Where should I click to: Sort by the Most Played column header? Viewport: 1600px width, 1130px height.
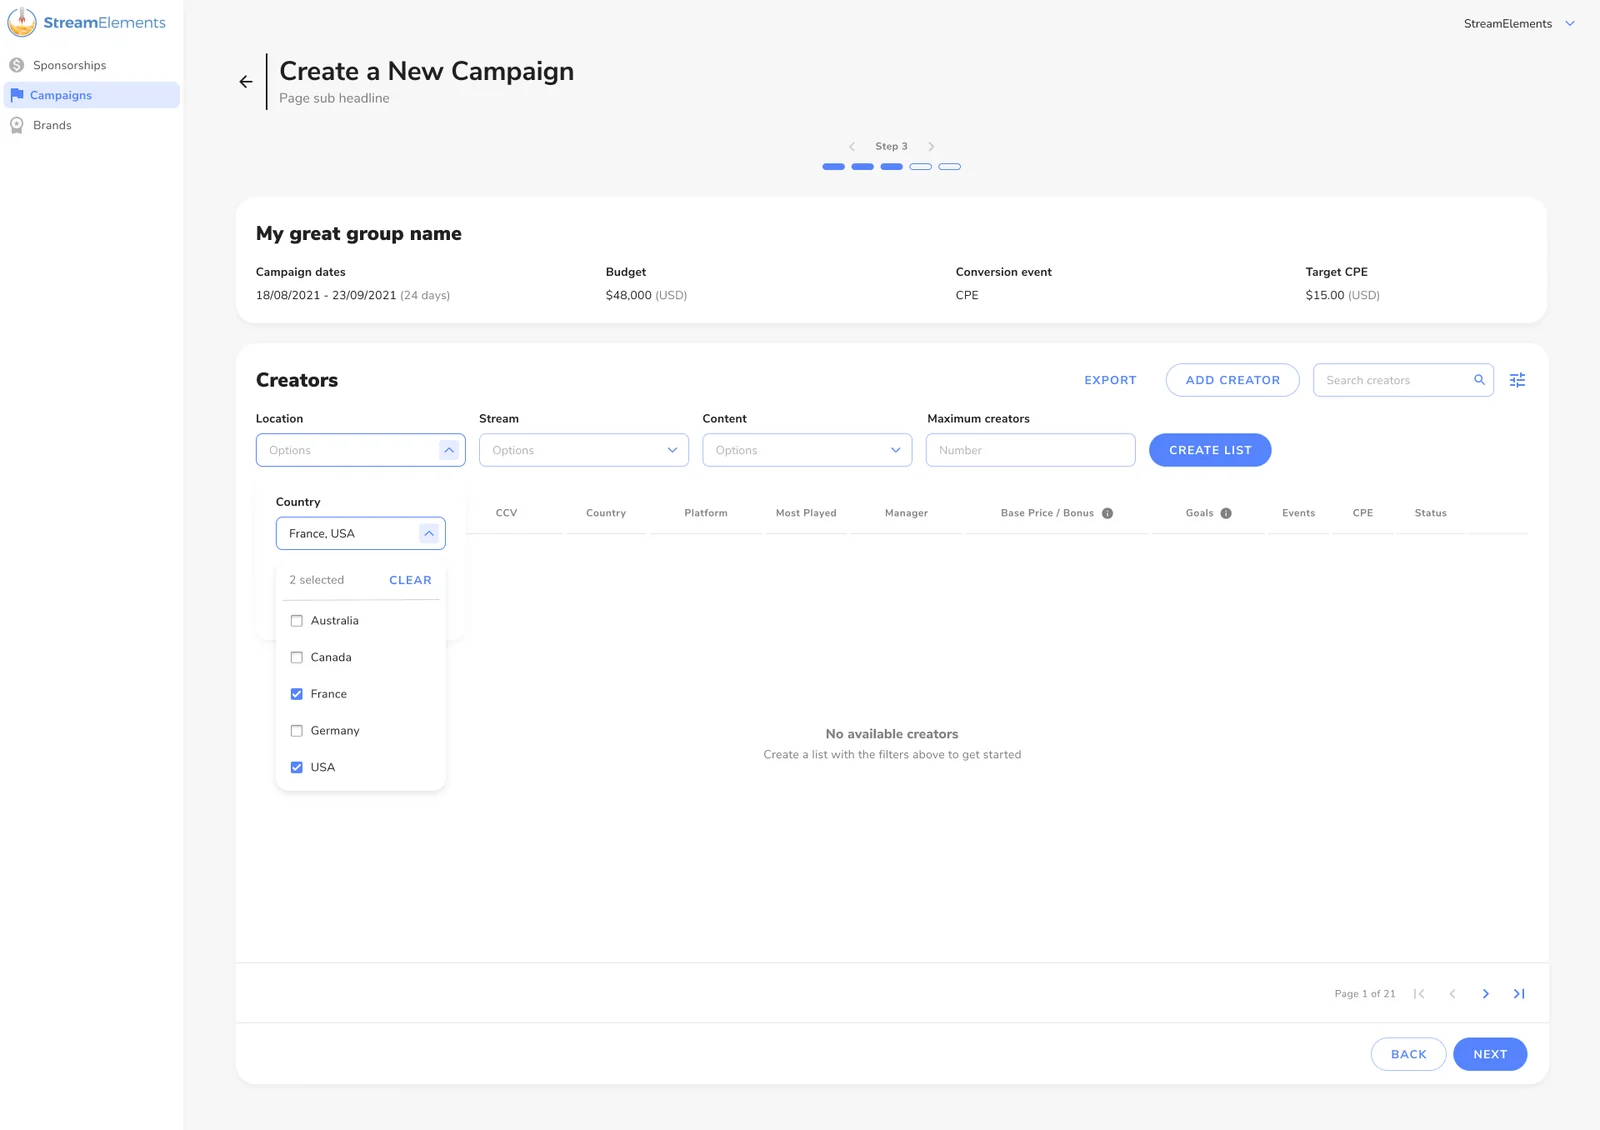(806, 513)
